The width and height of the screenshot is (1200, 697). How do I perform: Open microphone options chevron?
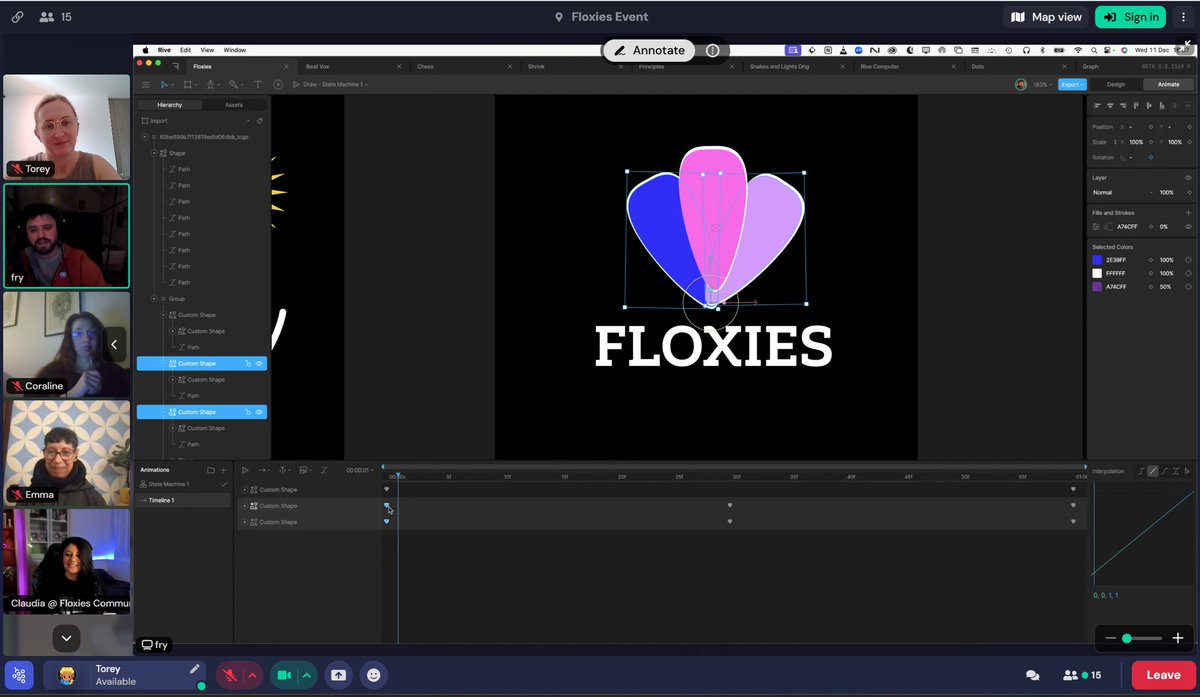click(x=252, y=675)
